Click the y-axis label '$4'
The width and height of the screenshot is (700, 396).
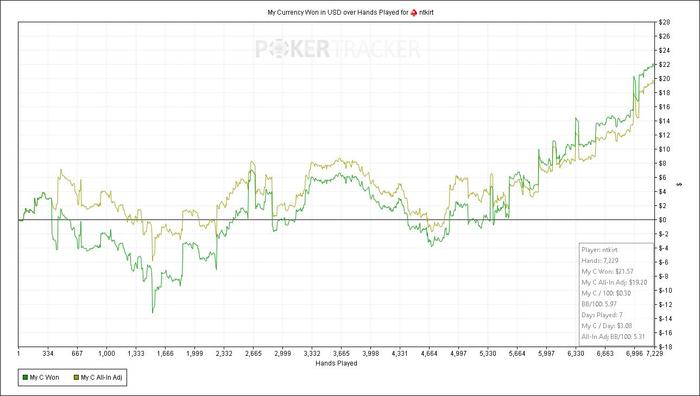tap(663, 192)
